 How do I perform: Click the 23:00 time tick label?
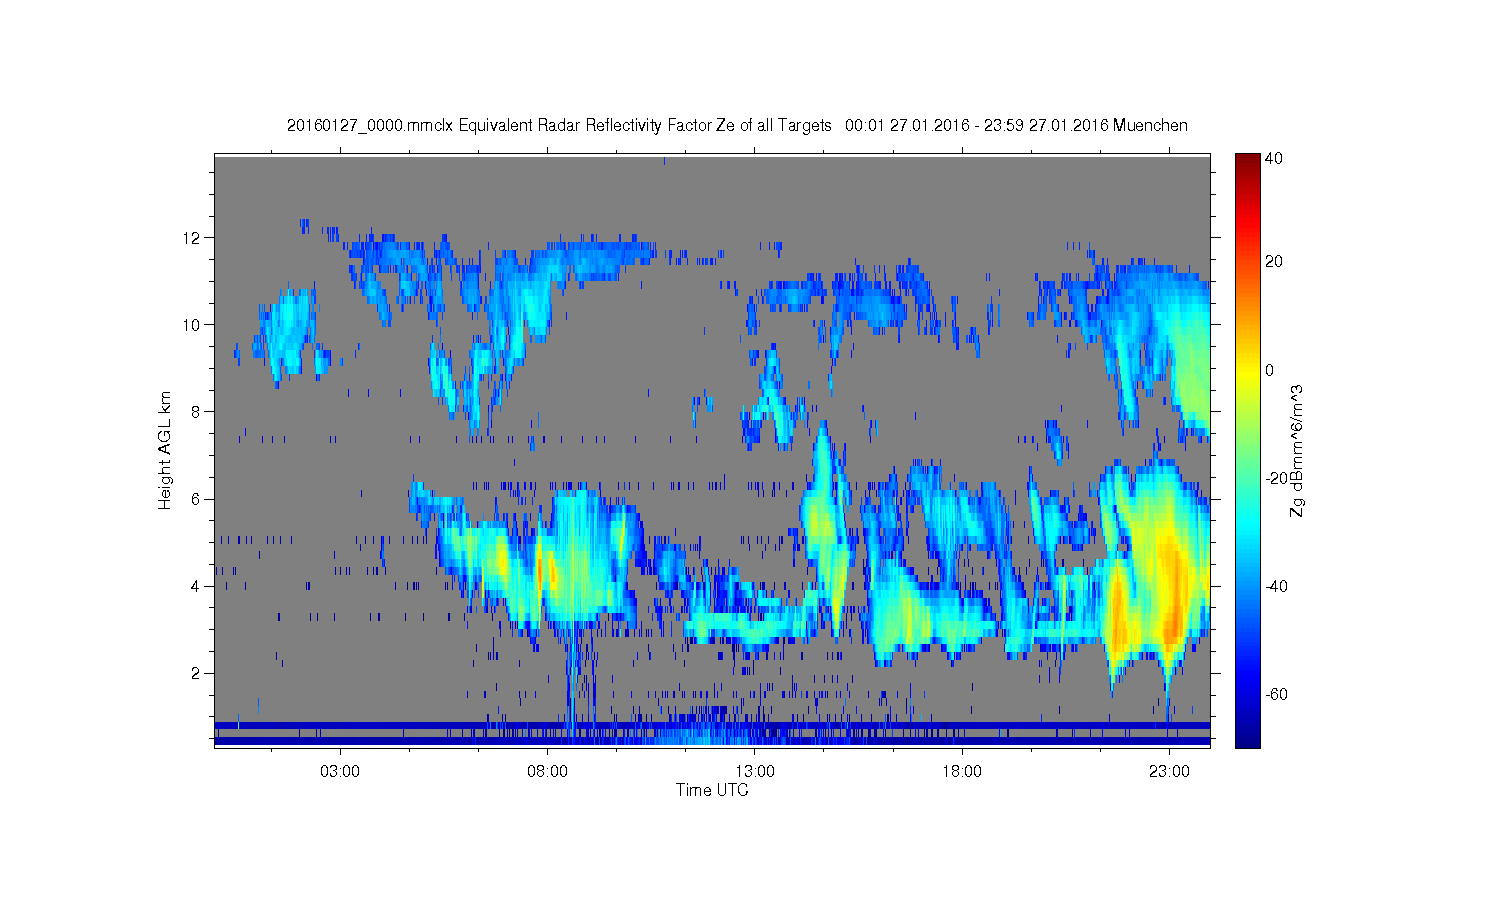(x=1169, y=771)
